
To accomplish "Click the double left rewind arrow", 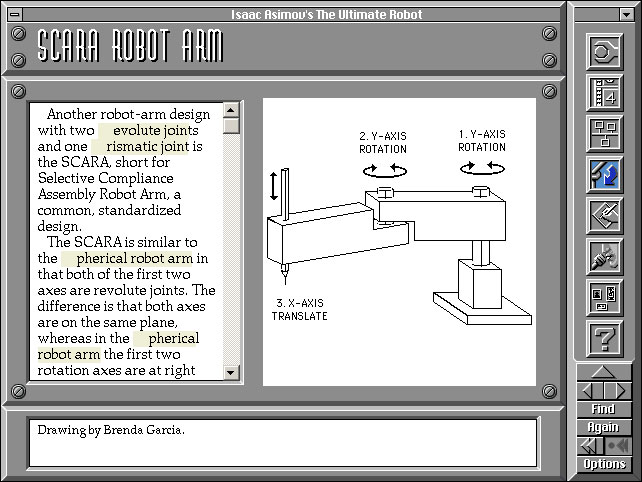I will click(x=590, y=446).
